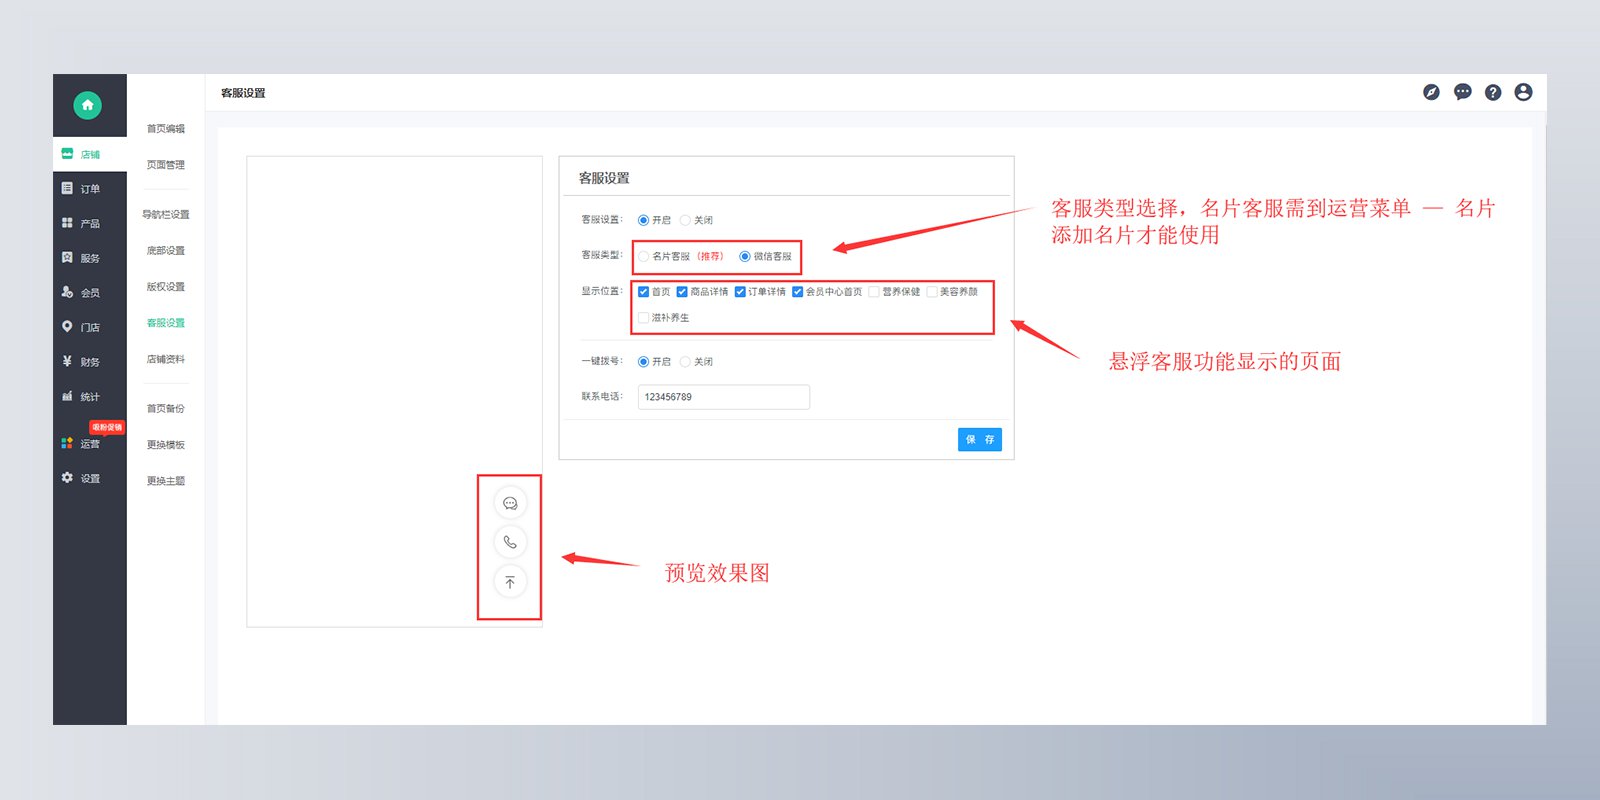Check the 滋补养生 checkbox
The width and height of the screenshot is (1600, 800).
click(643, 318)
